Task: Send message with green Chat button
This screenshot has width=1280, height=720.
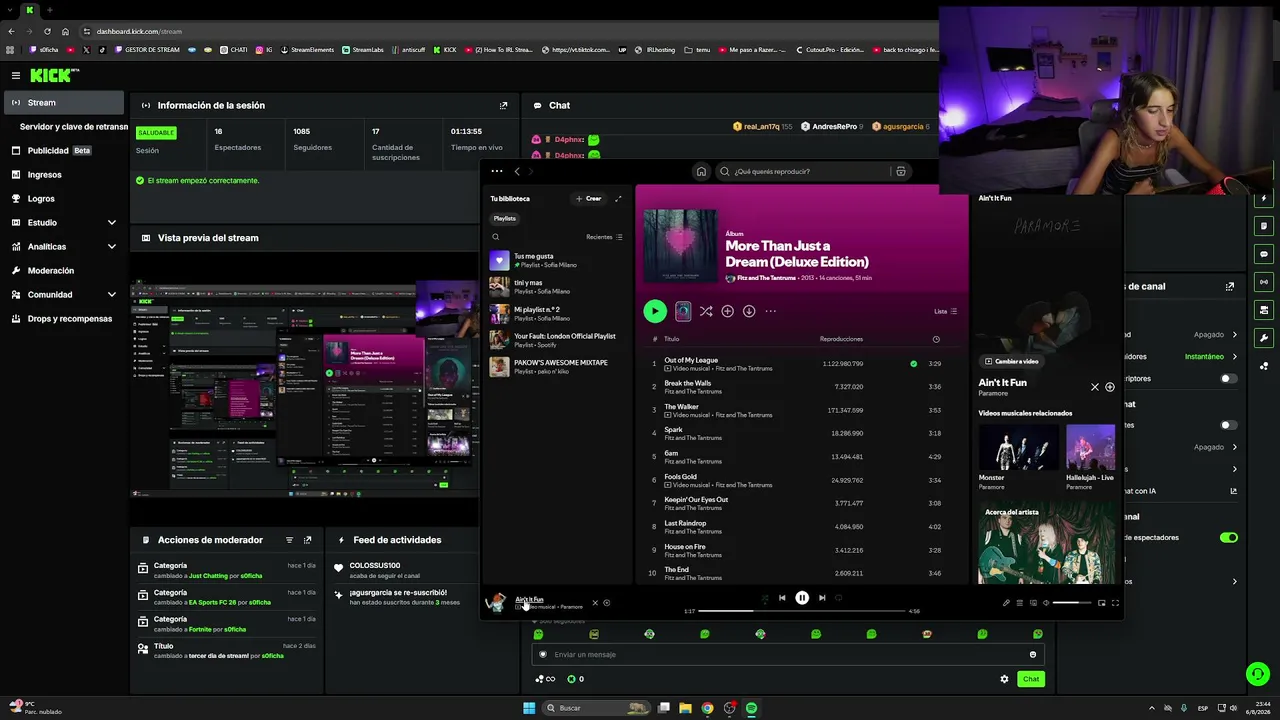Action: (1031, 679)
